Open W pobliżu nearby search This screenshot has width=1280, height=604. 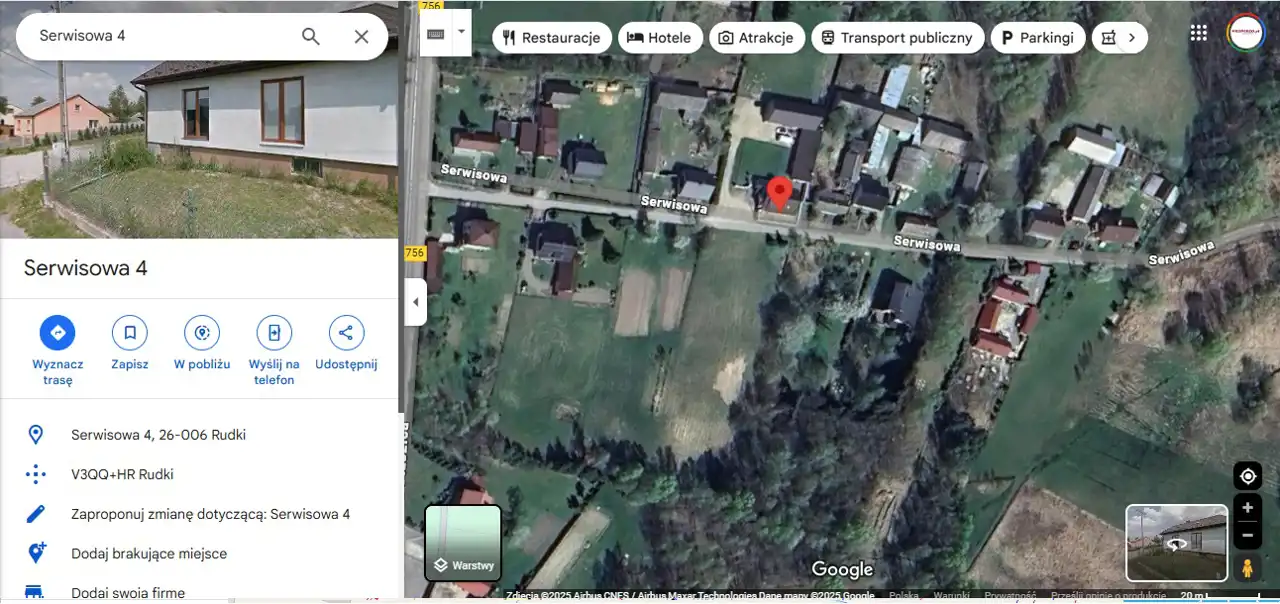click(x=202, y=333)
